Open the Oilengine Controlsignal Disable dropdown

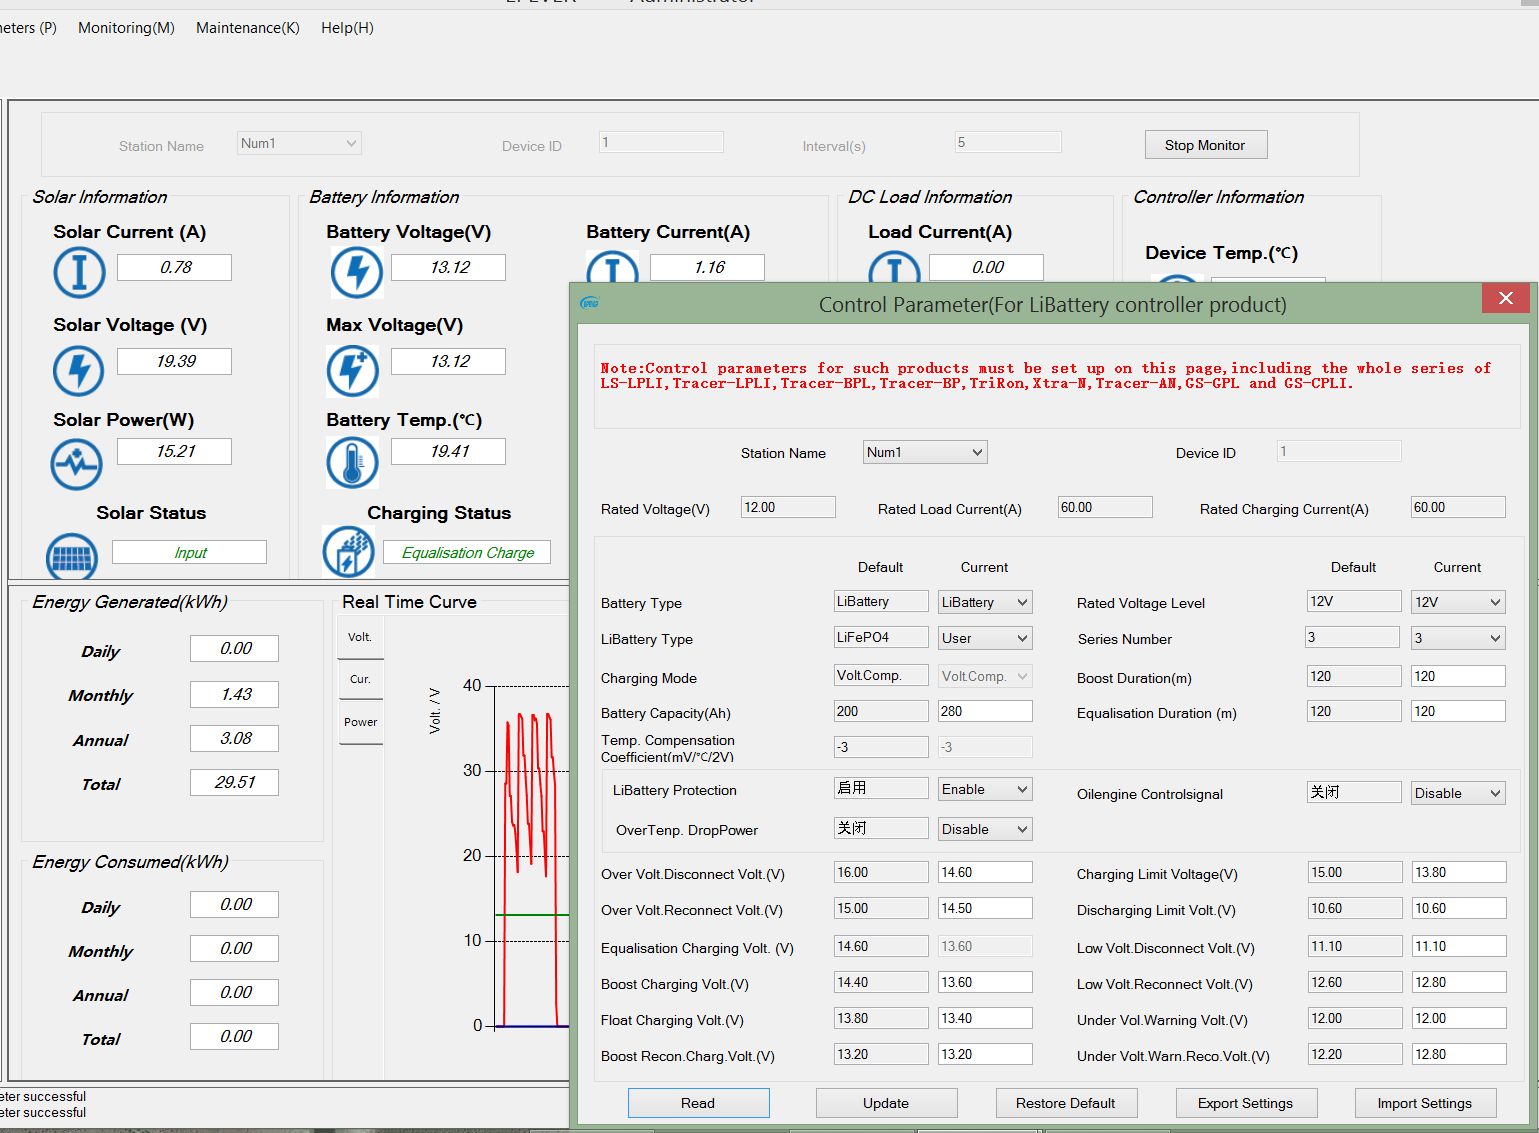point(1458,793)
